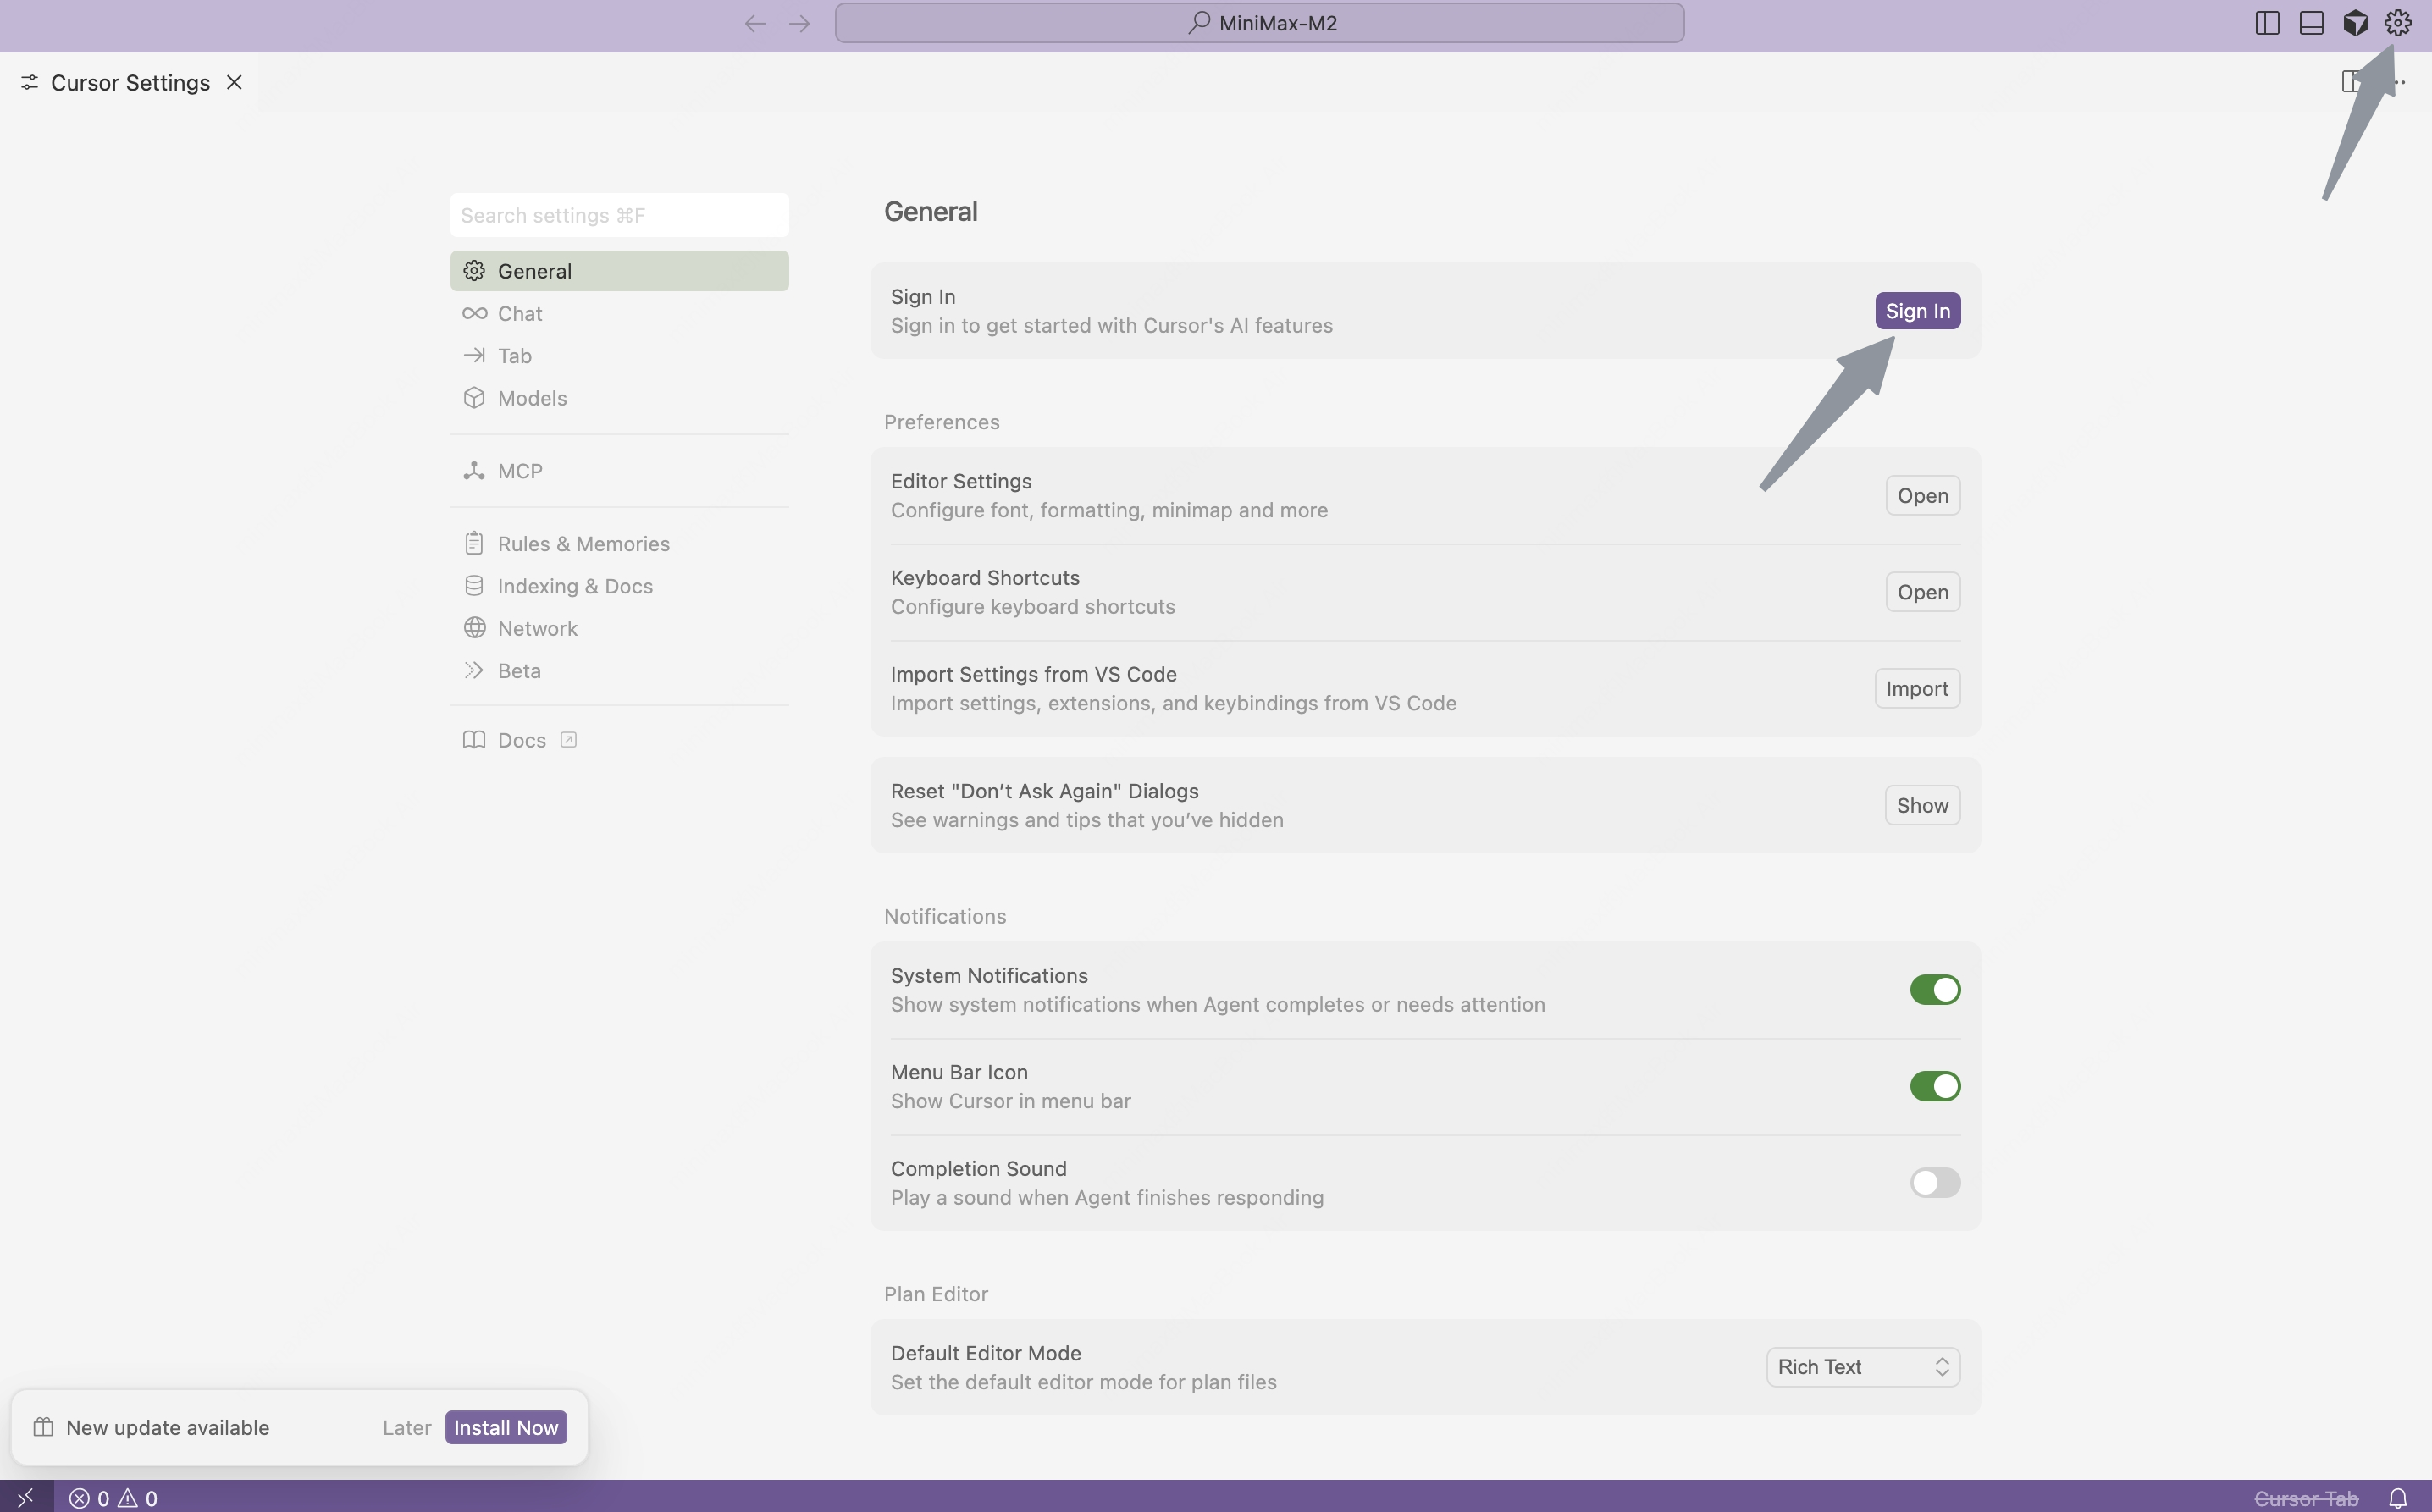Select the Models settings section

coord(532,398)
